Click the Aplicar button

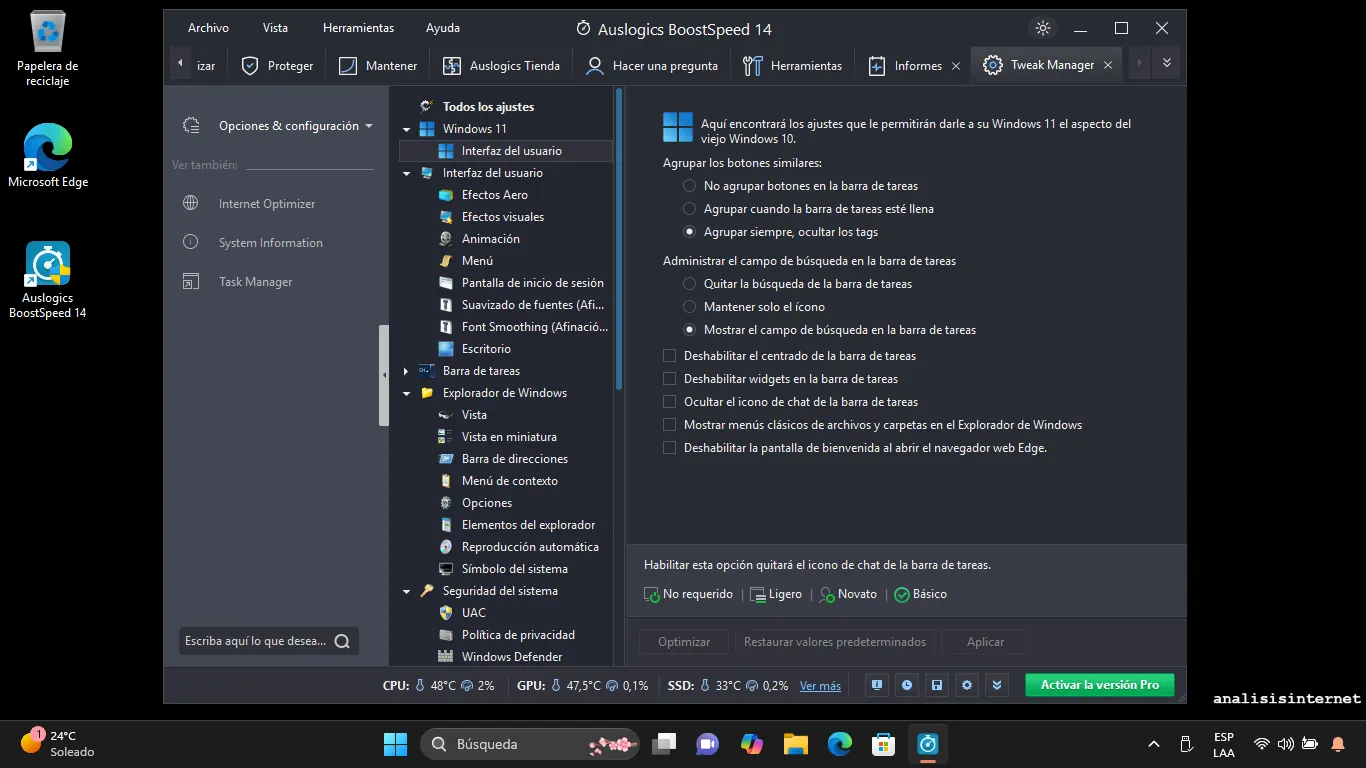[x=985, y=642]
